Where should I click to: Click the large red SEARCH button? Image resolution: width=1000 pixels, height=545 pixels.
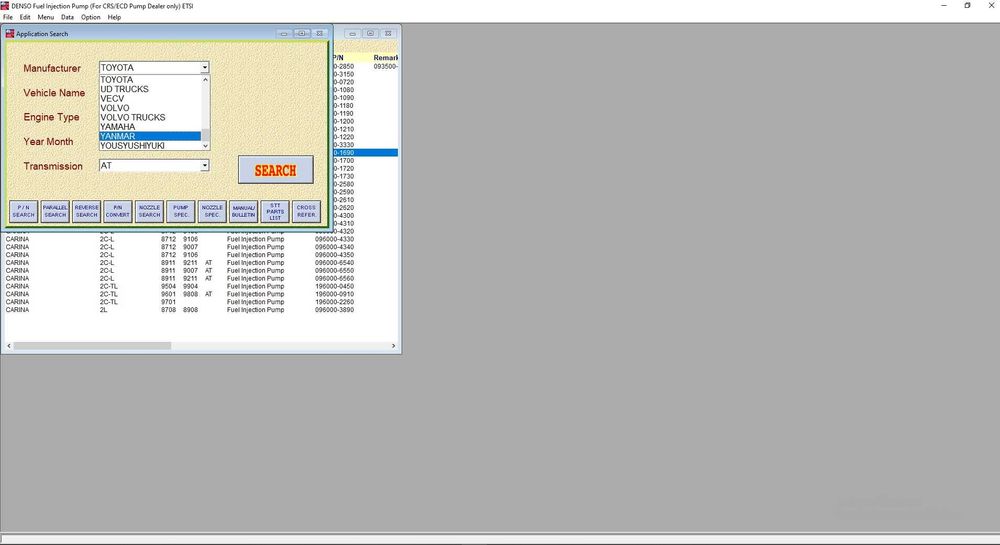[x=276, y=170]
